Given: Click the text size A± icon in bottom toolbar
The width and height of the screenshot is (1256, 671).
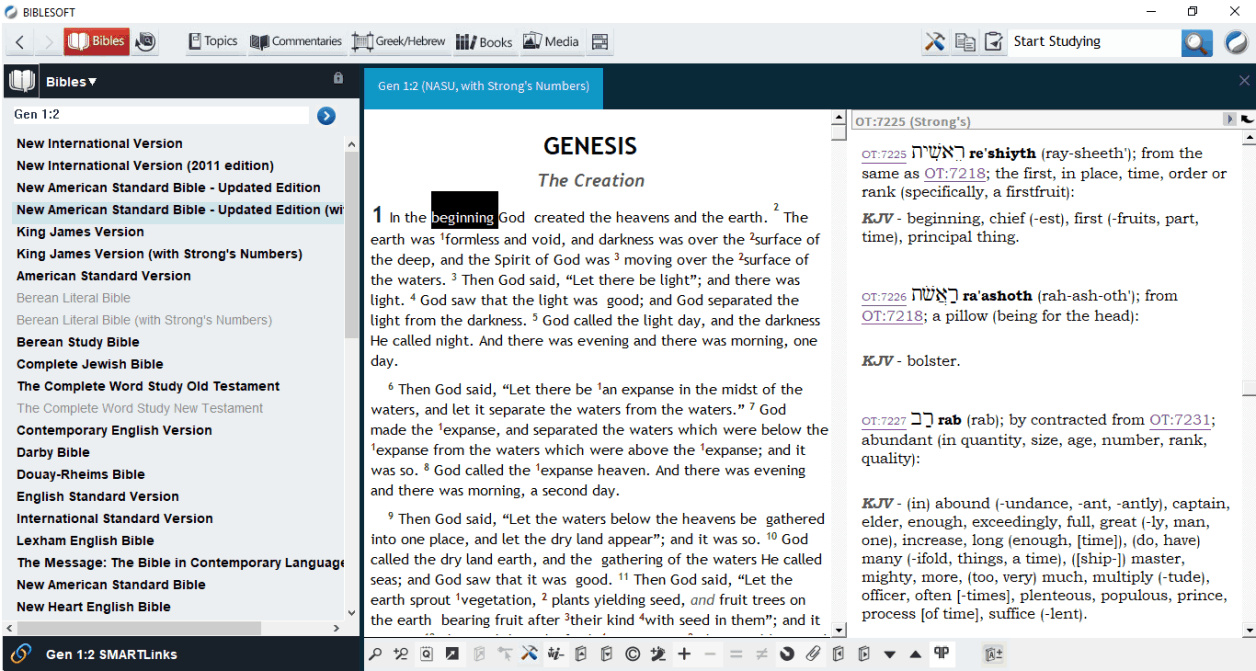Looking at the screenshot, I should coord(993,654).
